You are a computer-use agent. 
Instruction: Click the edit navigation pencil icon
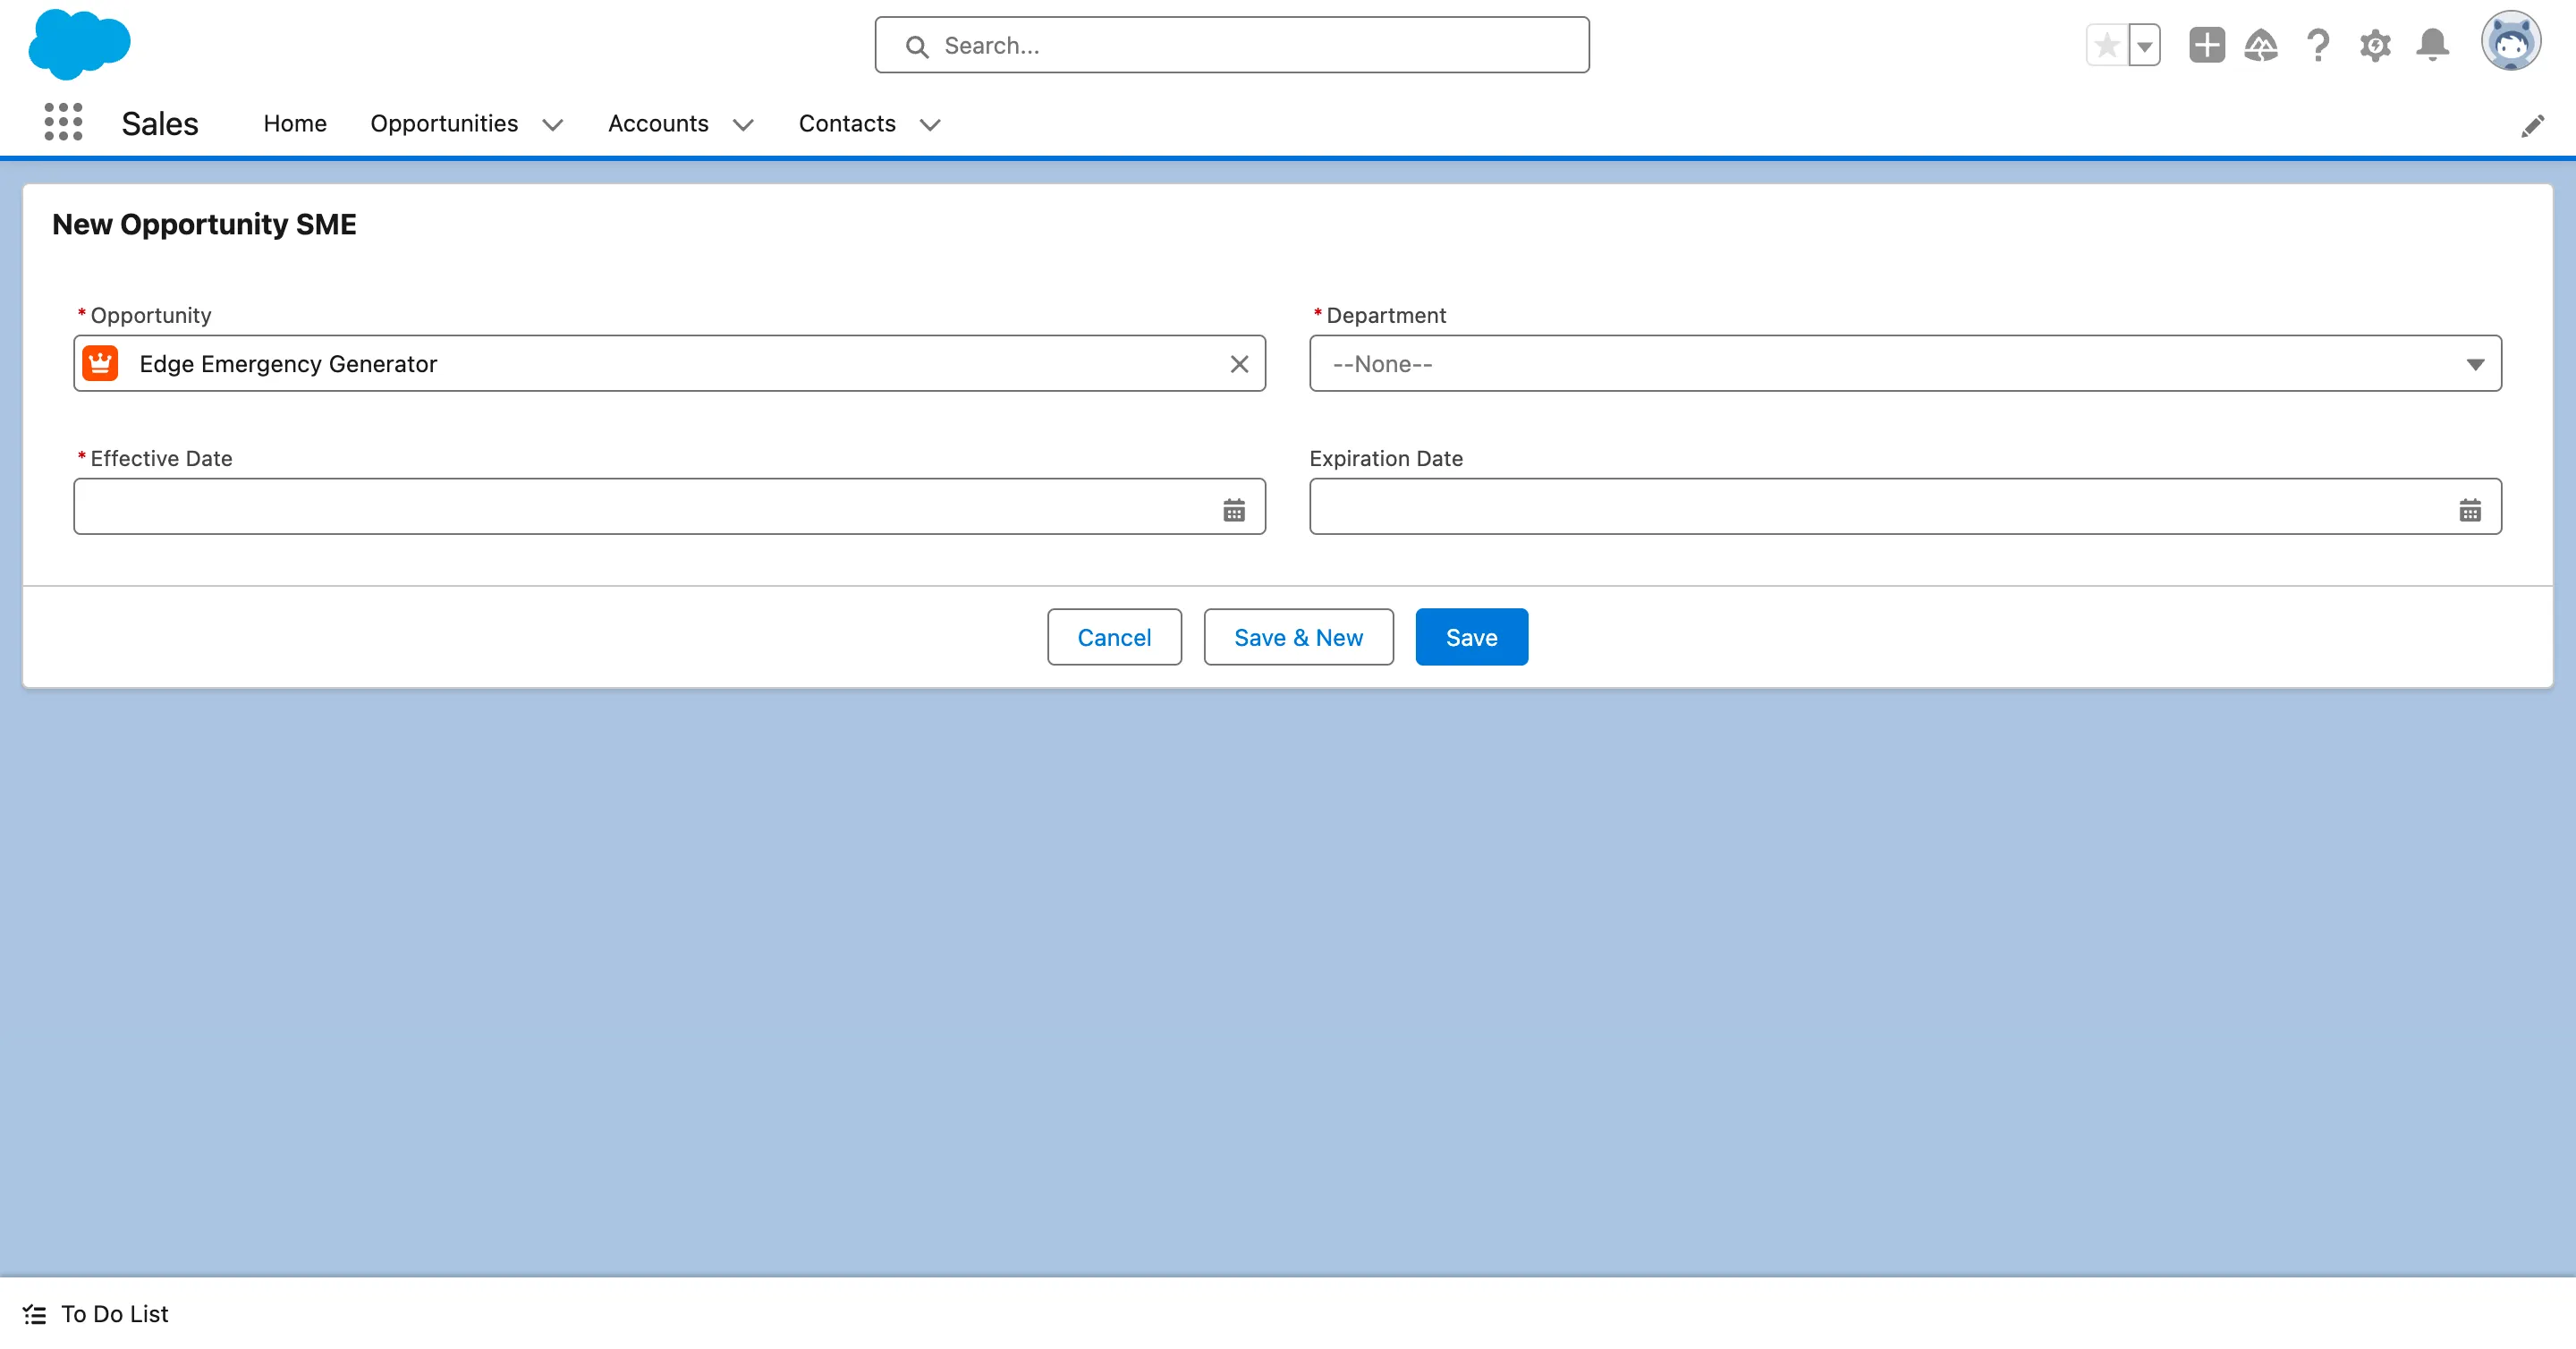tap(2532, 126)
